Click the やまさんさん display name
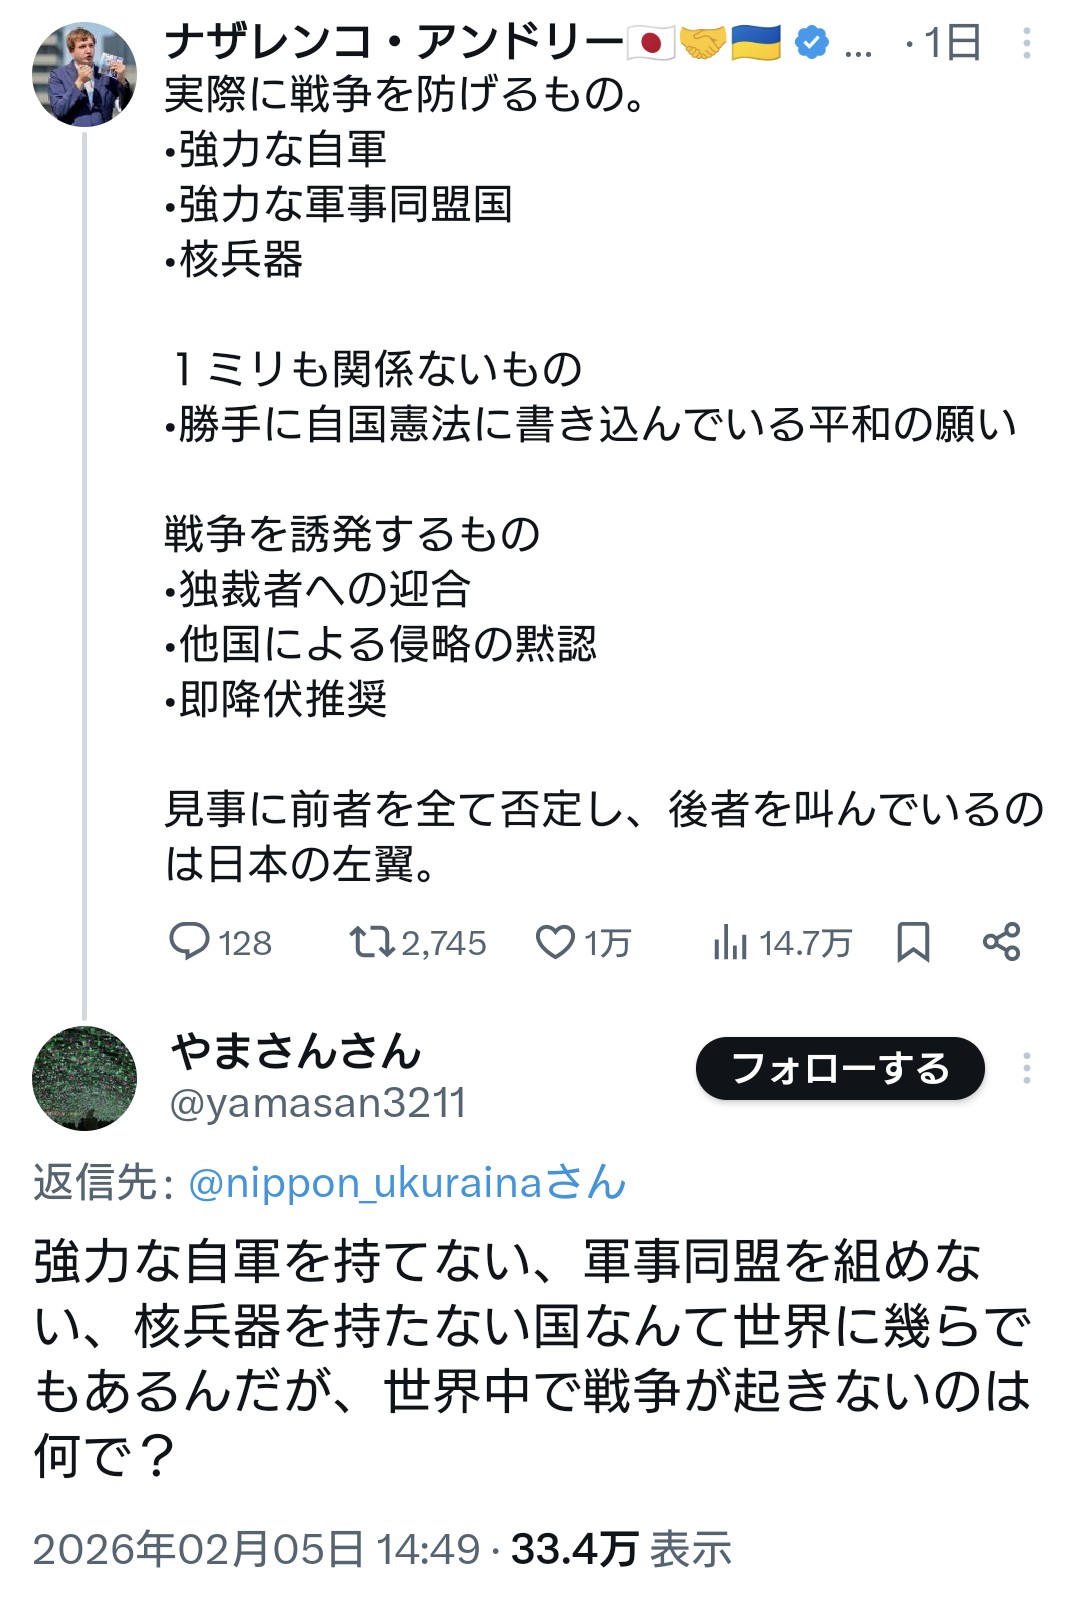This screenshot has height=1597, width=1080. [x=296, y=1052]
